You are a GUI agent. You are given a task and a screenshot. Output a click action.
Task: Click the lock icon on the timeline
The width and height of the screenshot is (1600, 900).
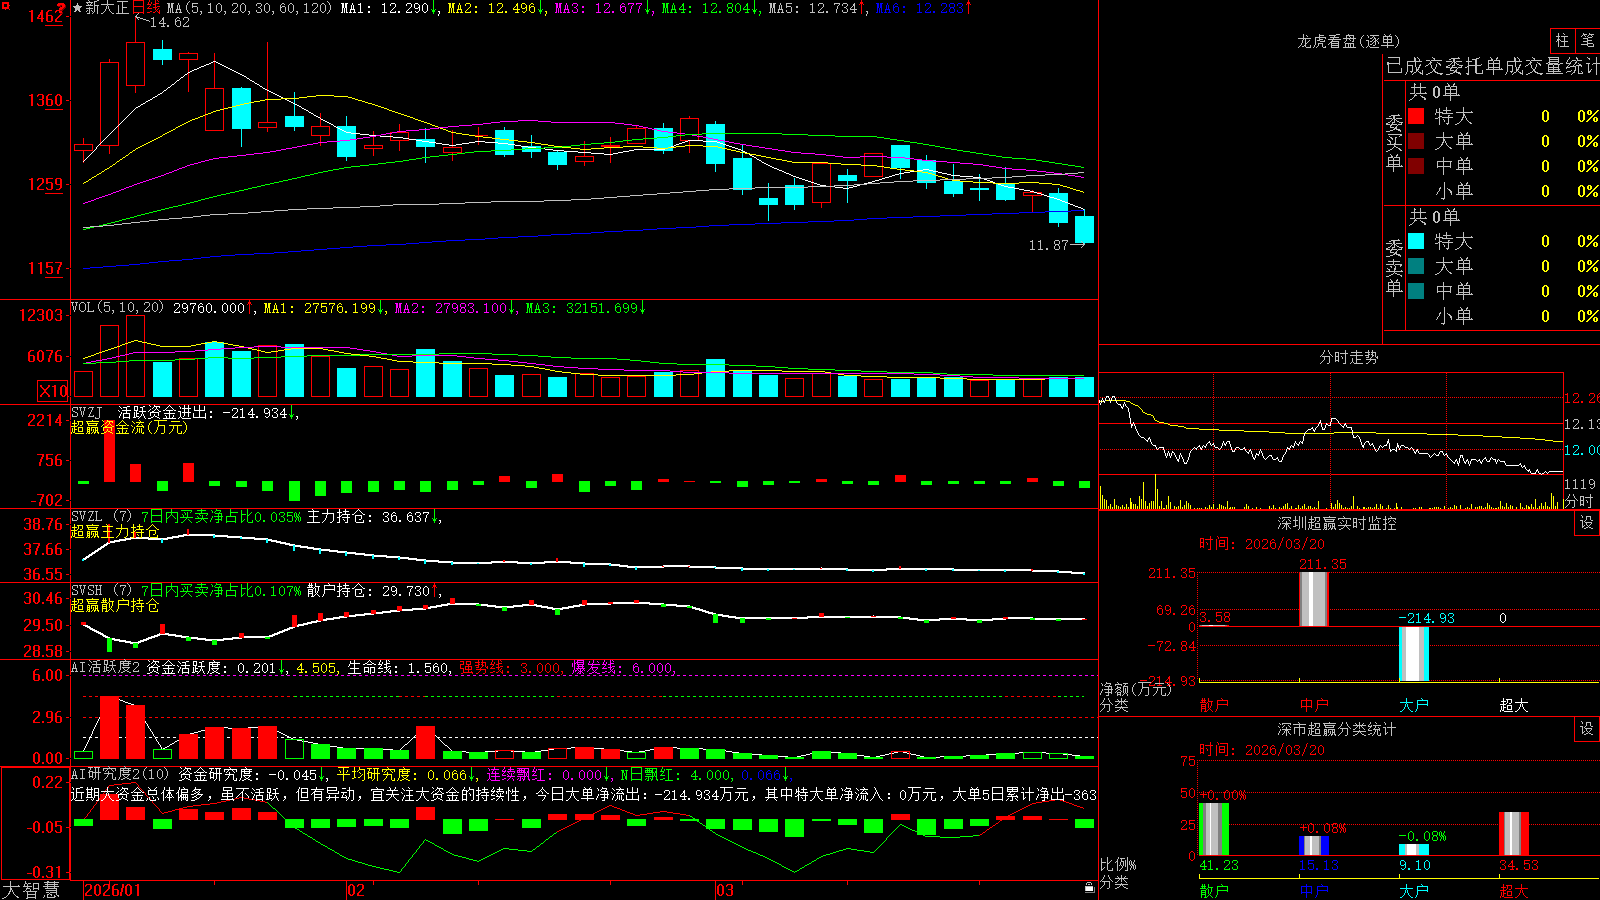tap(1089, 887)
